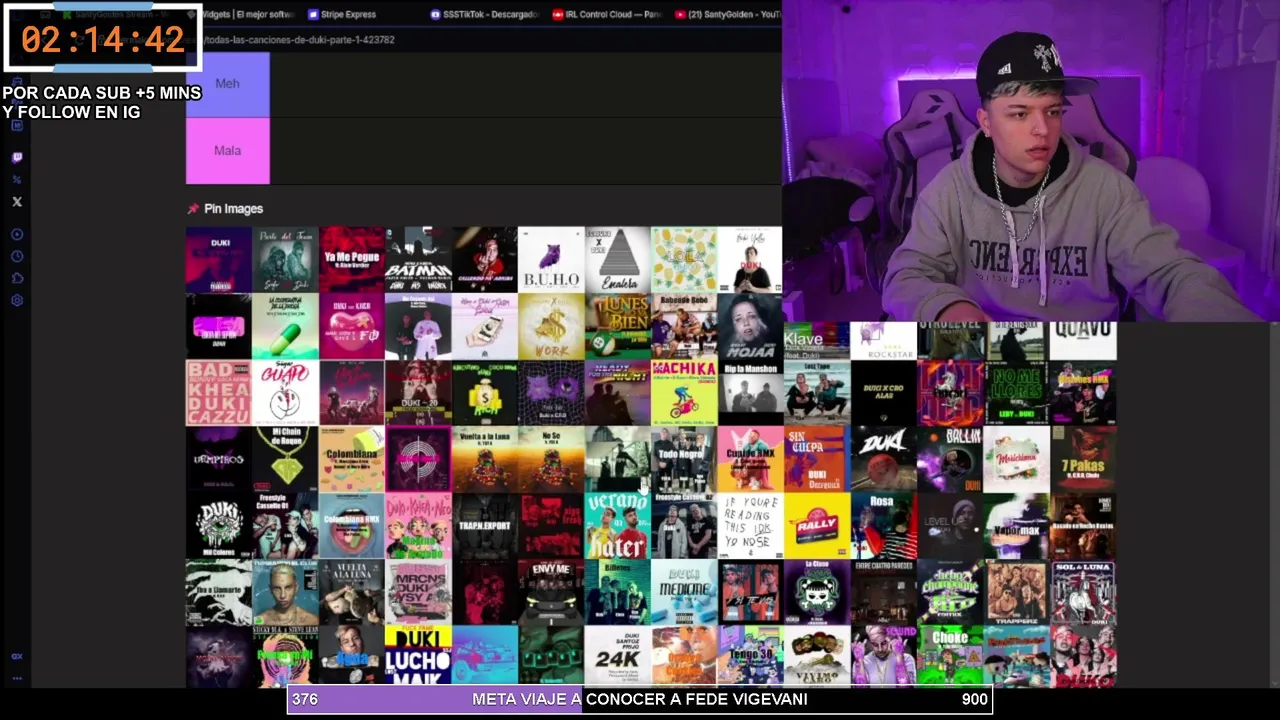Choose the Colombiana cover, not the RMX

pyautogui.click(x=351, y=459)
